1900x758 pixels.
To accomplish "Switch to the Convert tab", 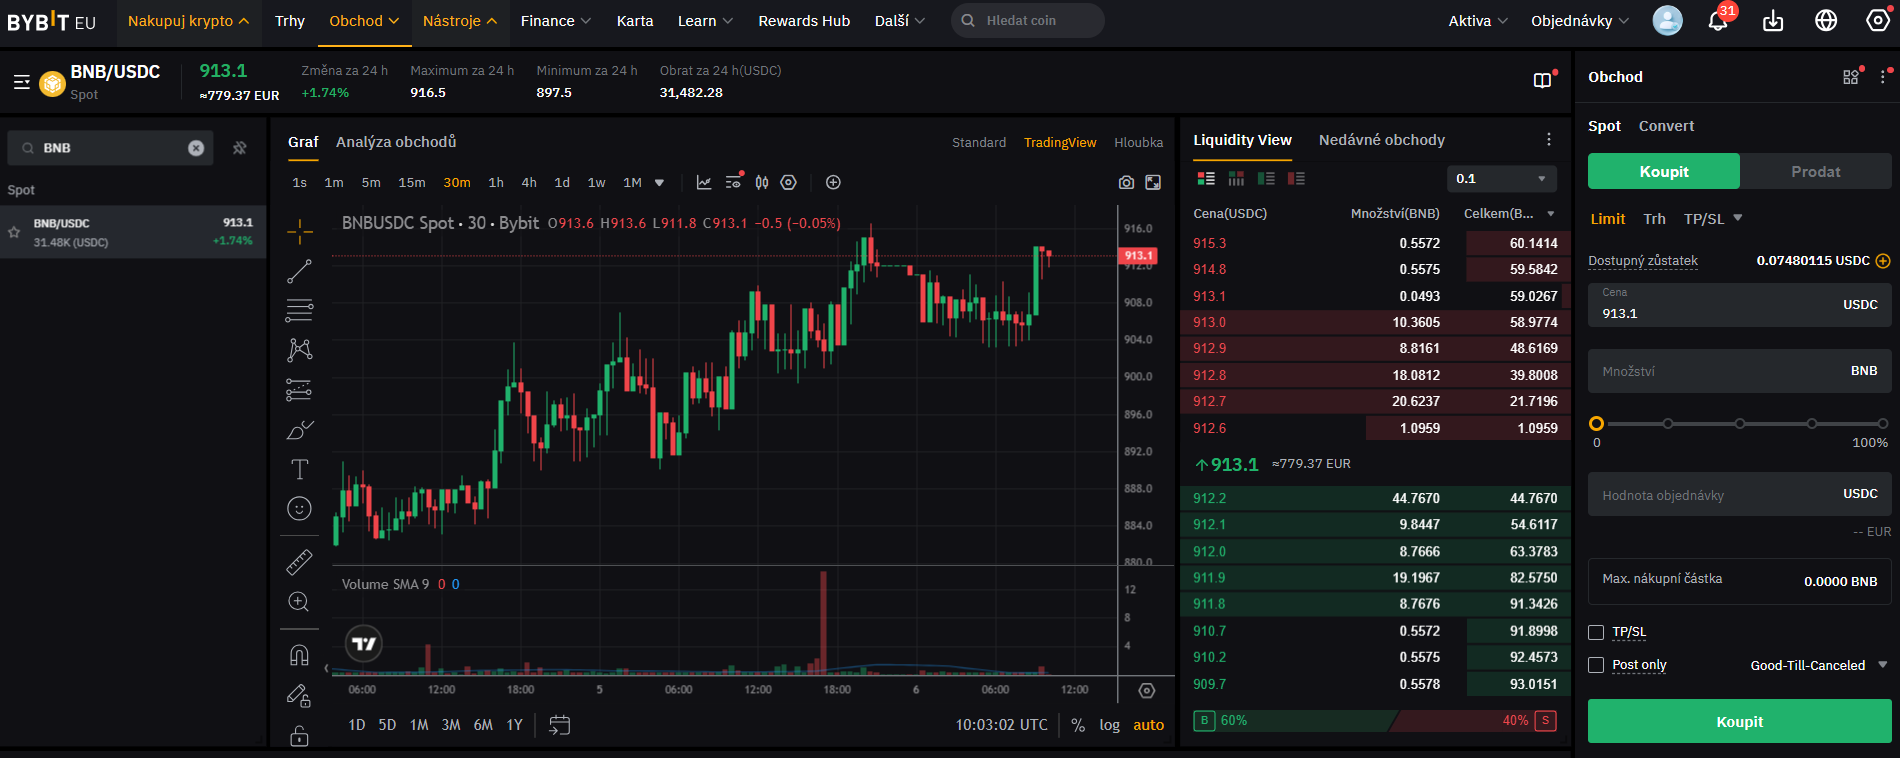I will (1666, 126).
